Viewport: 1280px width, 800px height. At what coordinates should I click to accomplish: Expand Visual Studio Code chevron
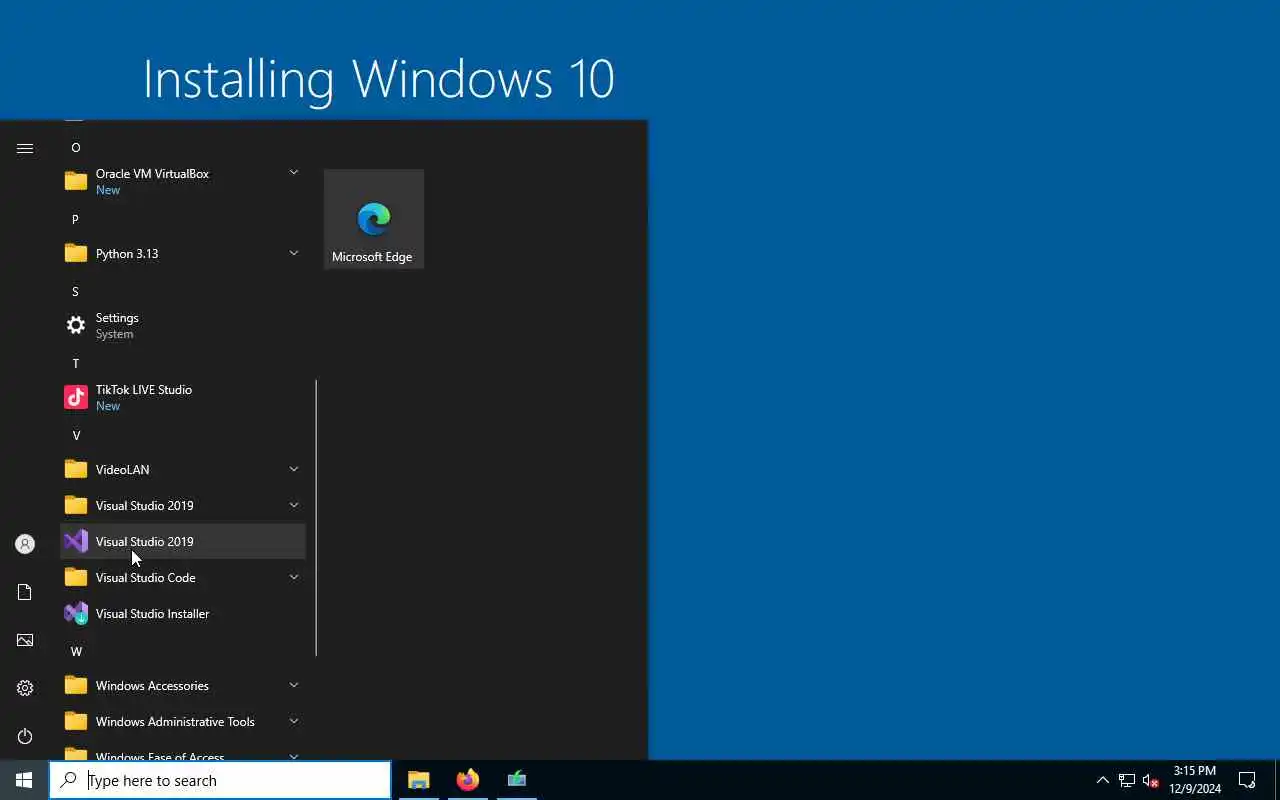tap(294, 577)
